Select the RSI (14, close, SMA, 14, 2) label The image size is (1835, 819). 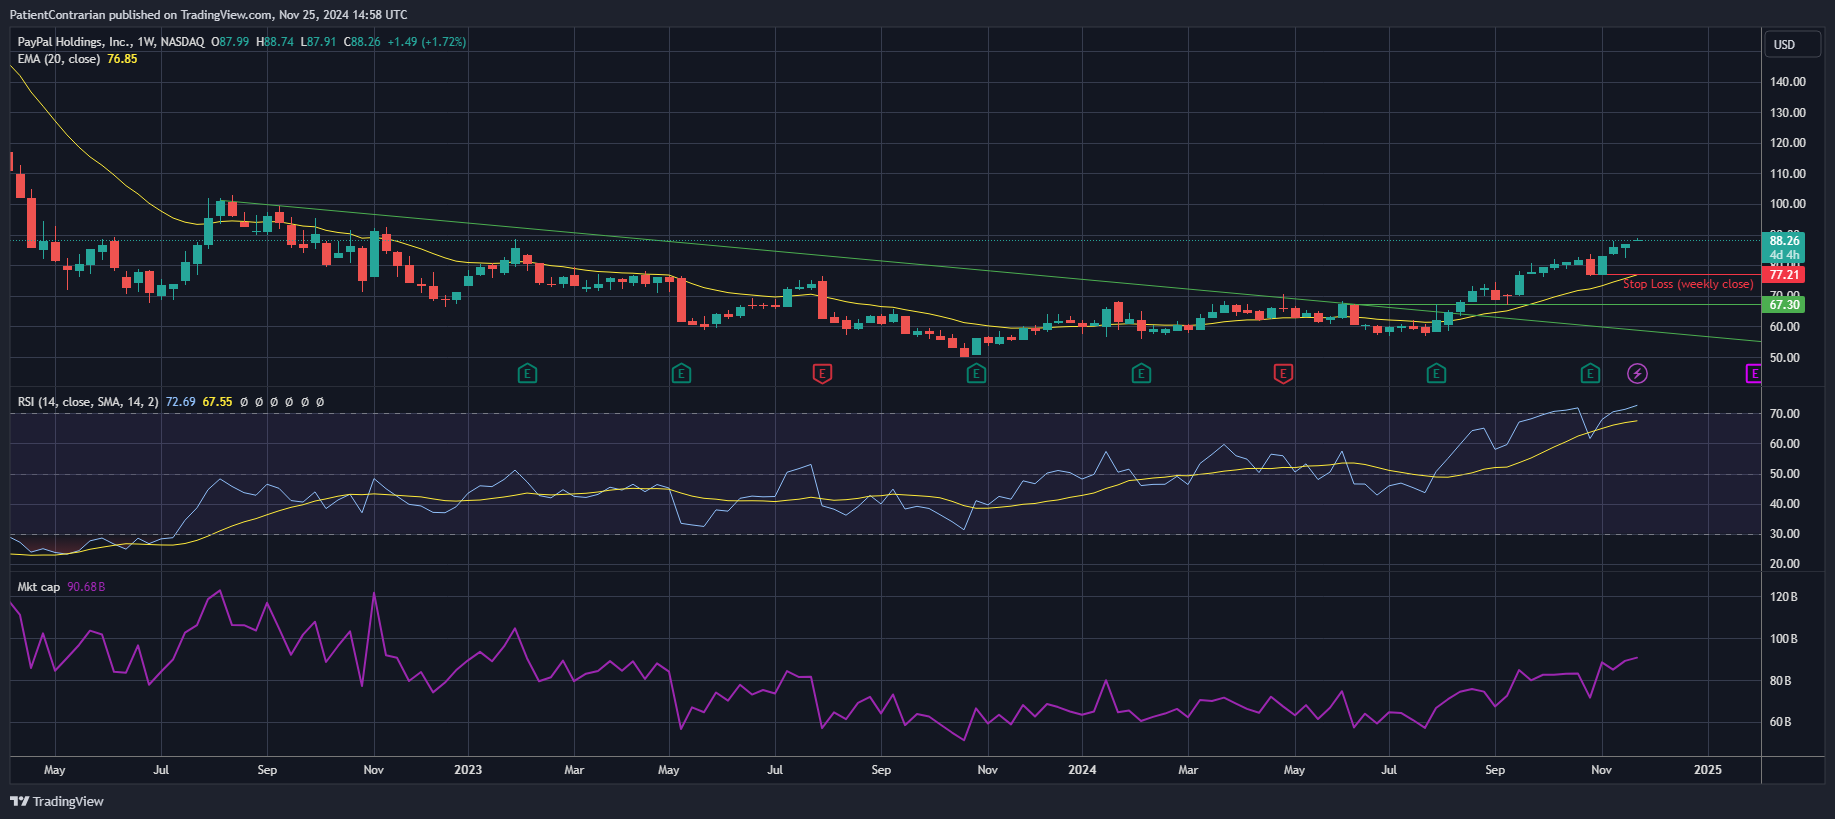pos(88,402)
